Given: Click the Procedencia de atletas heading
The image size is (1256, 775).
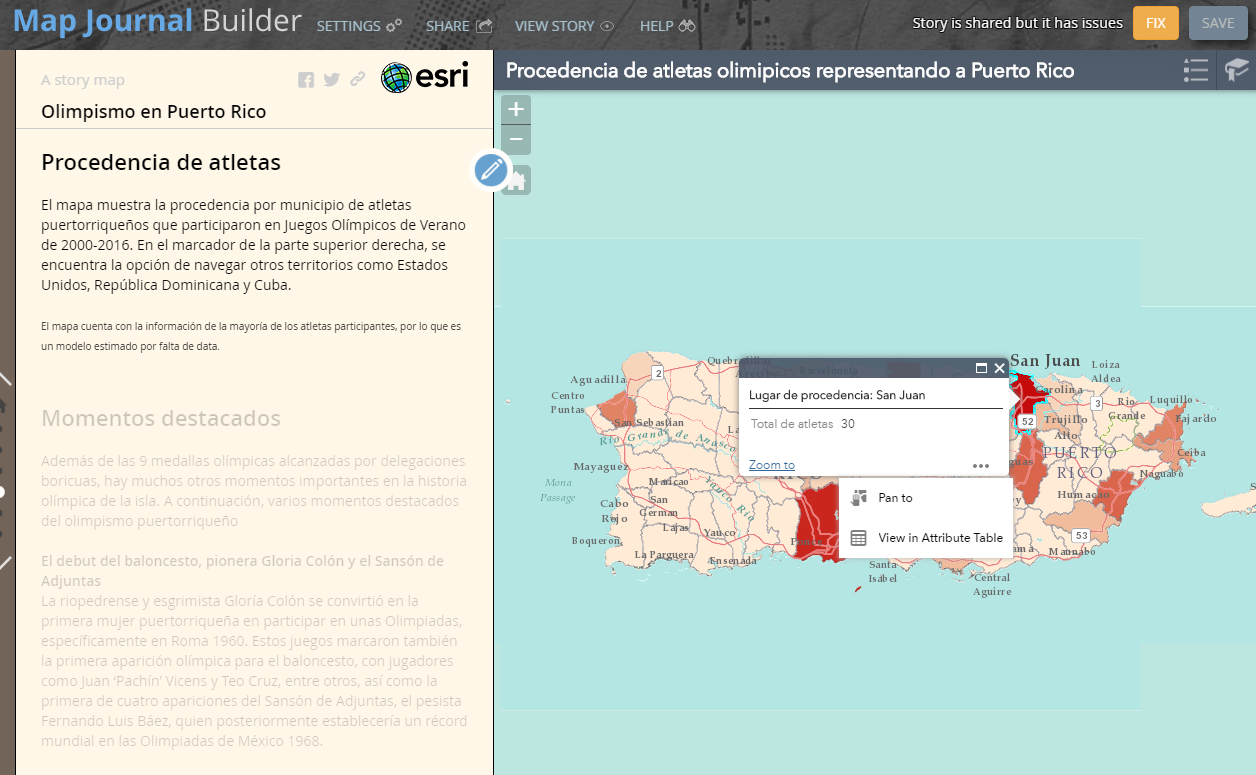Looking at the screenshot, I should [161, 162].
